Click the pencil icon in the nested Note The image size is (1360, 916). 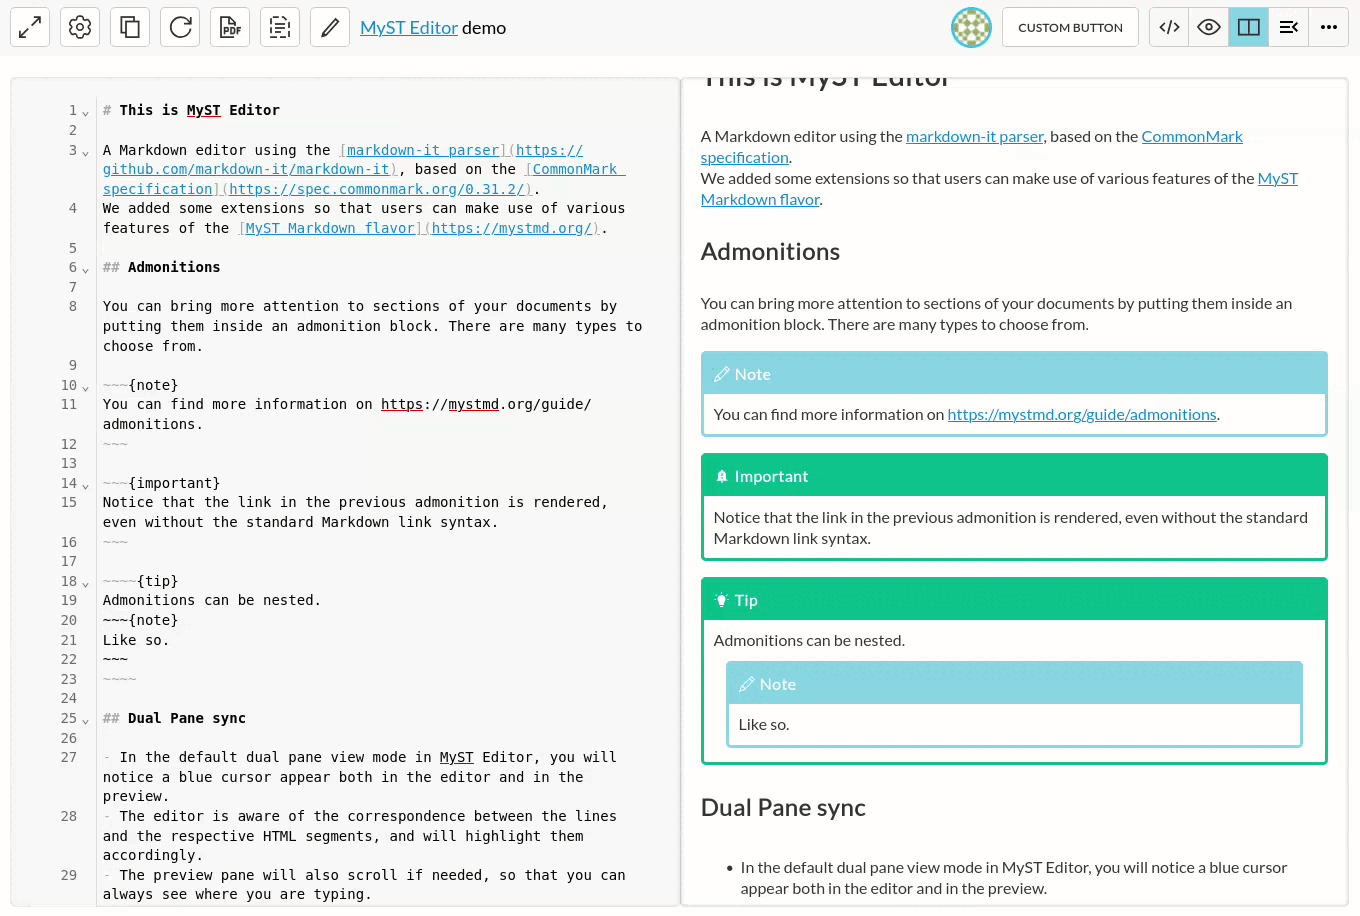click(x=746, y=684)
